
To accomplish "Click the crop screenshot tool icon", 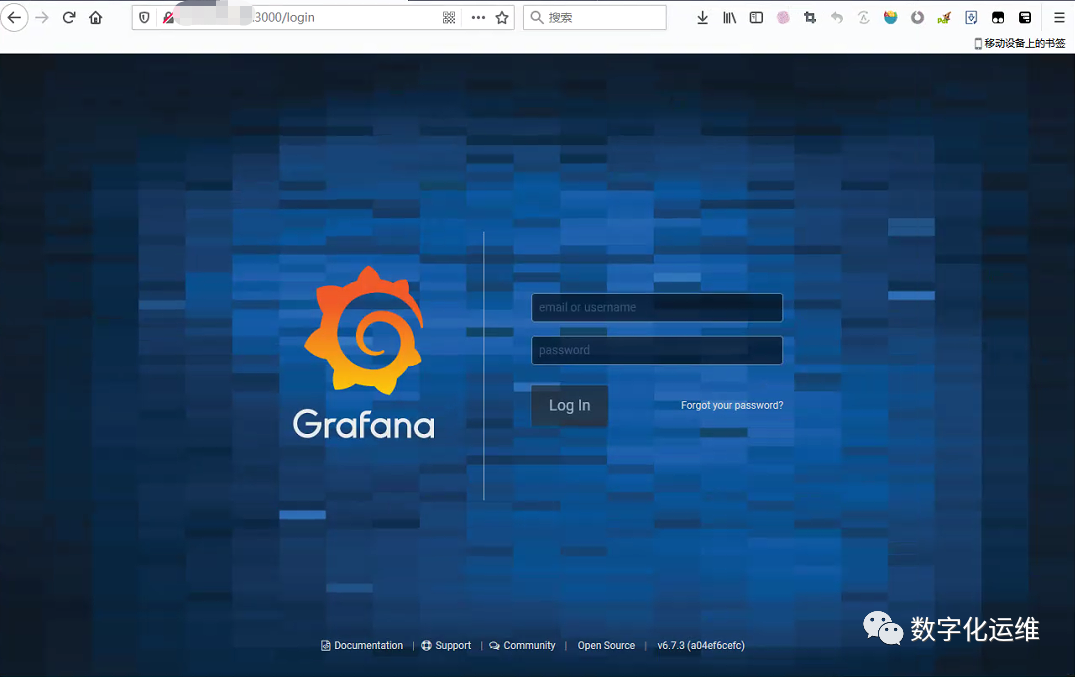I will 810,18.
